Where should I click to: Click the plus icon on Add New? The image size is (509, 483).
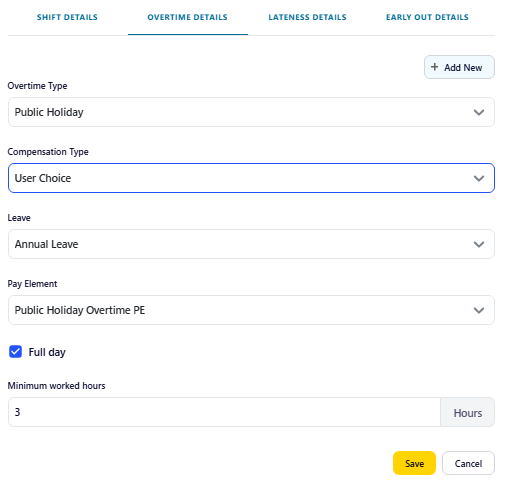434,67
